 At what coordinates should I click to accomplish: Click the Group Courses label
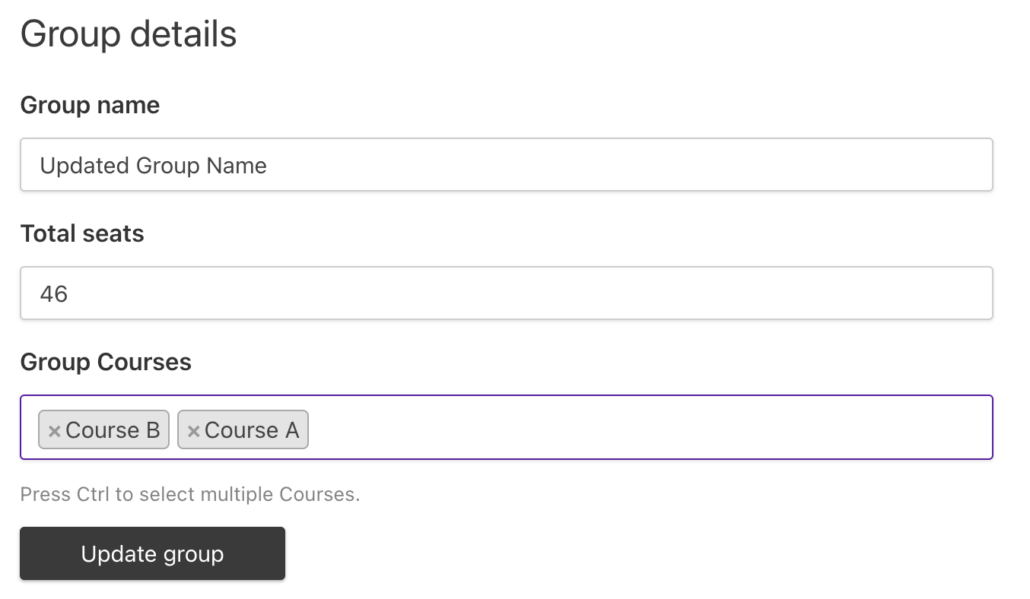pyautogui.click(x=106, y=362)
